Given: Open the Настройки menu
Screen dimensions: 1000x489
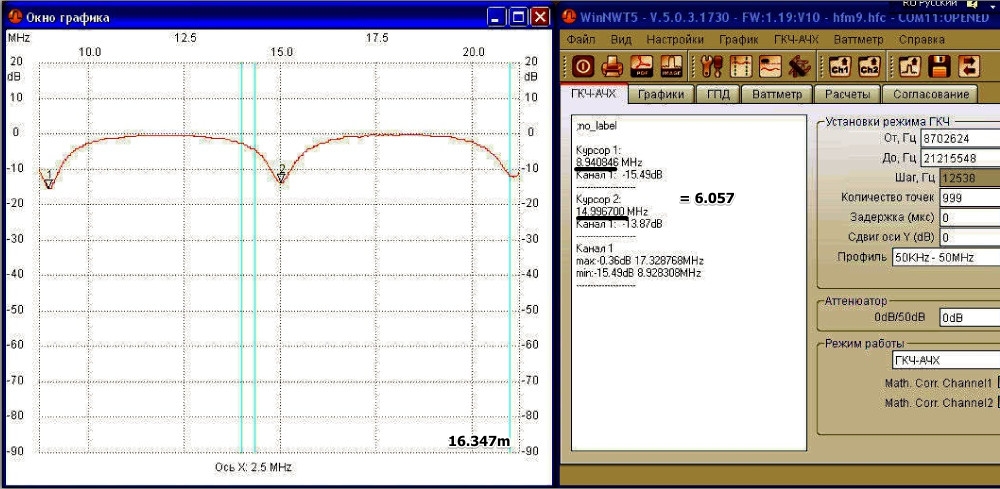Looking at the screenshot, I should click(x=675, y=40).
